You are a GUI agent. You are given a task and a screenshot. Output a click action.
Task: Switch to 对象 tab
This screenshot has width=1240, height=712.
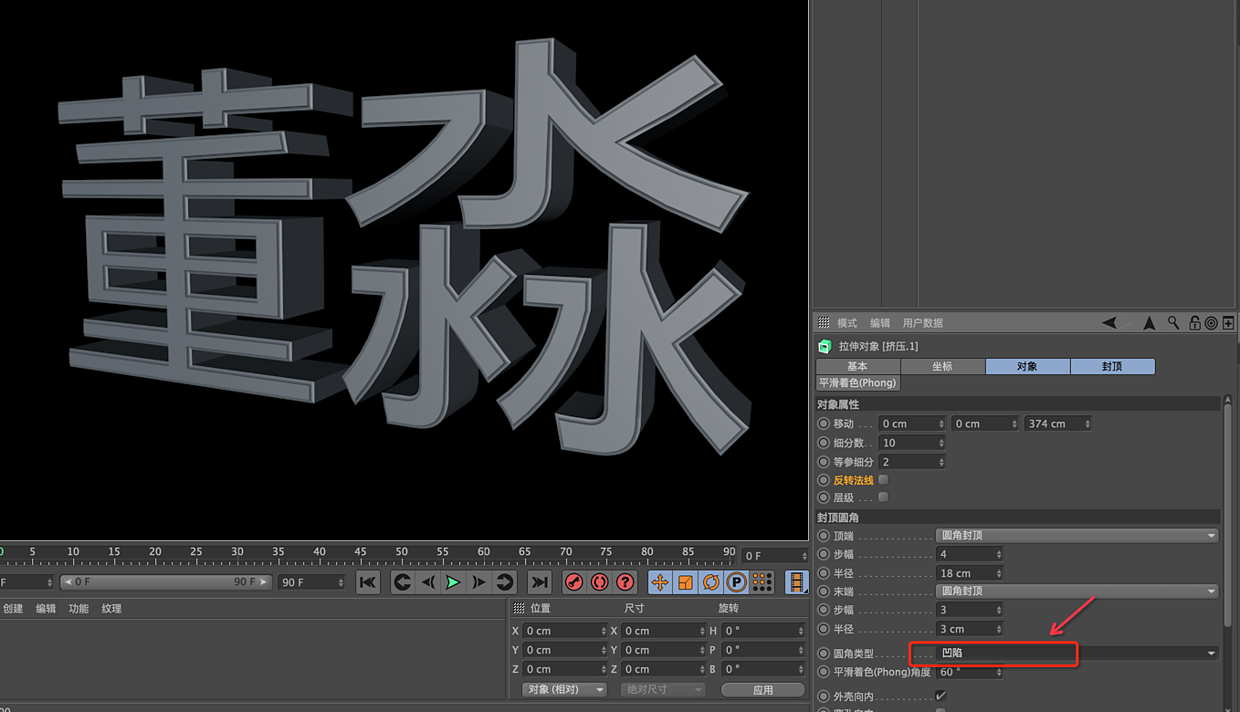1027,367
